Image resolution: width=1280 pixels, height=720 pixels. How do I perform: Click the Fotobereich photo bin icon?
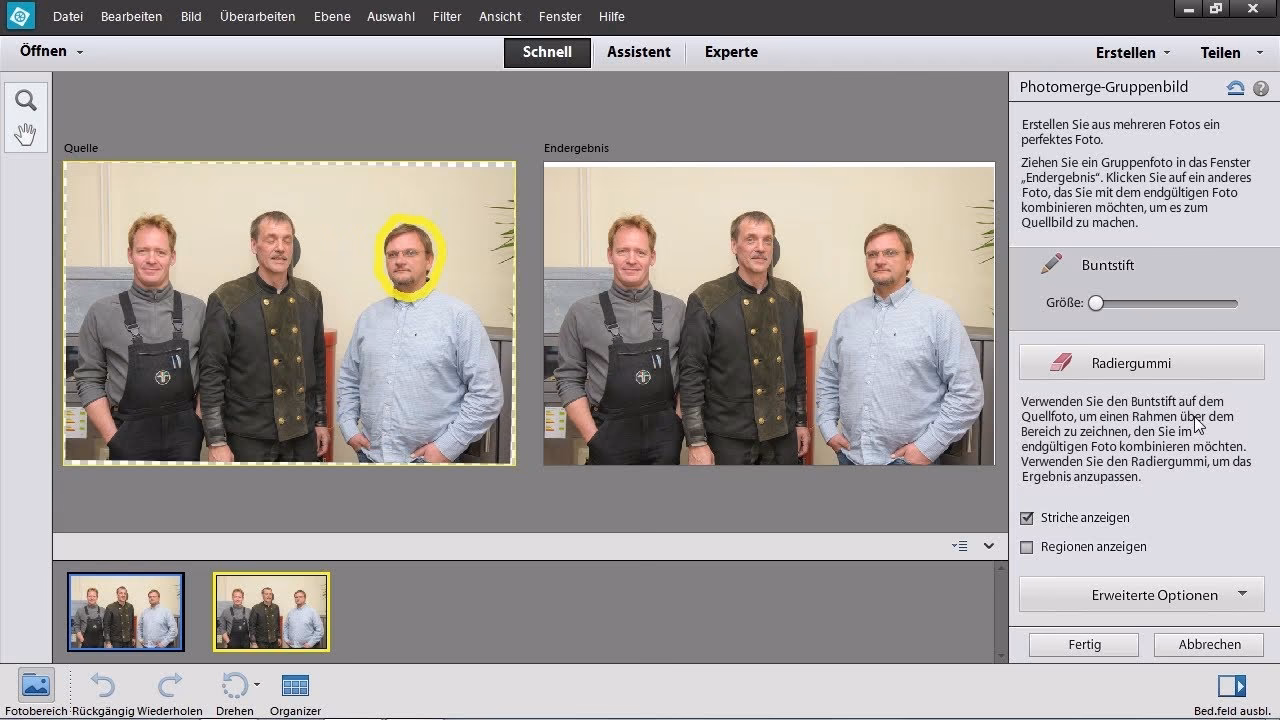coord(35,686)
